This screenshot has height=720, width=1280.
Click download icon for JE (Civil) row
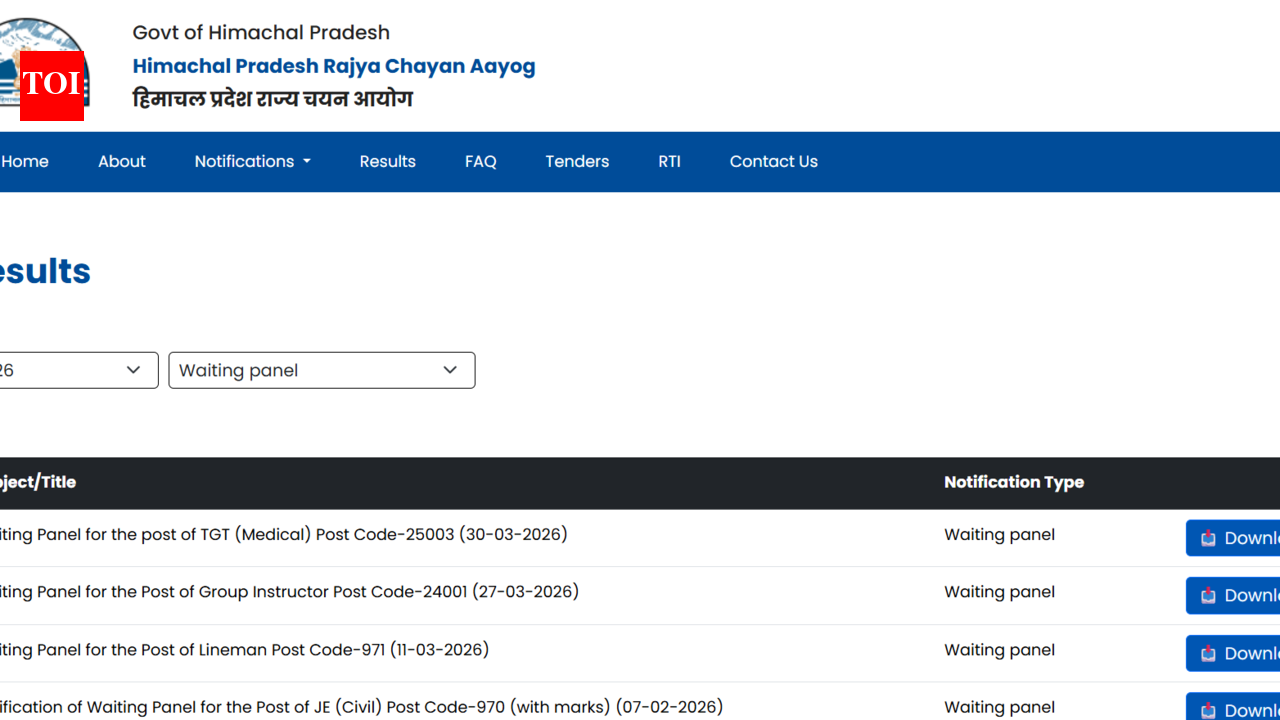[x=1208, y=708]
